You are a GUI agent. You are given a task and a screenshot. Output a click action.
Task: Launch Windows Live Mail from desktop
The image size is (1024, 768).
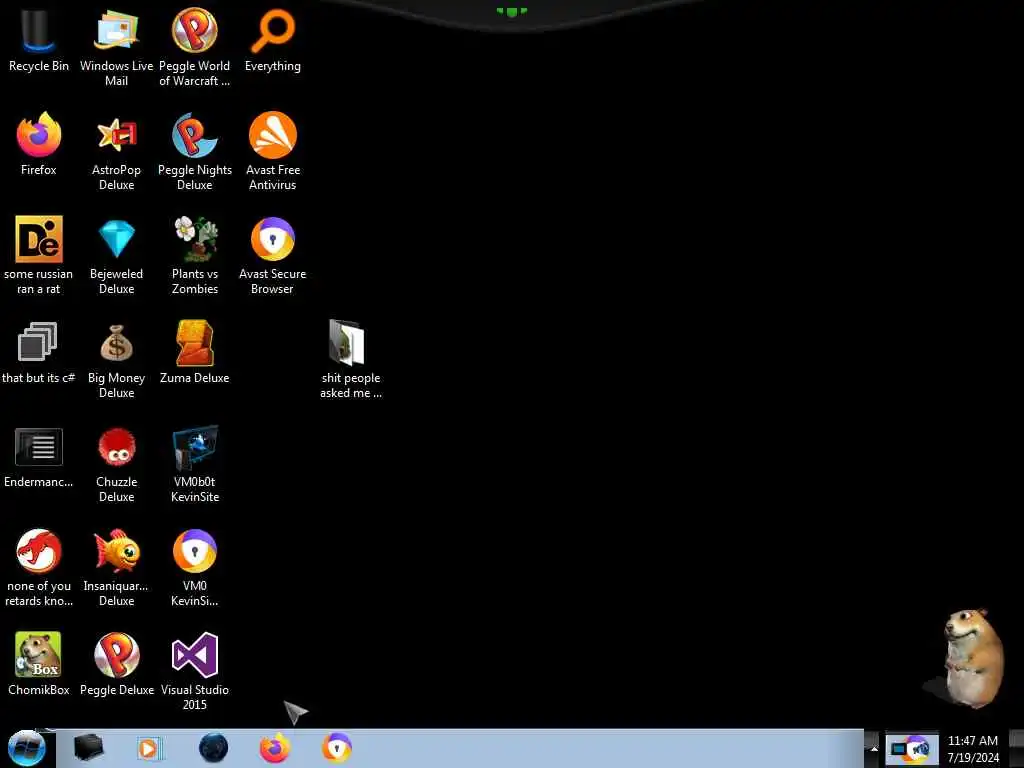[x=116, y=47]
